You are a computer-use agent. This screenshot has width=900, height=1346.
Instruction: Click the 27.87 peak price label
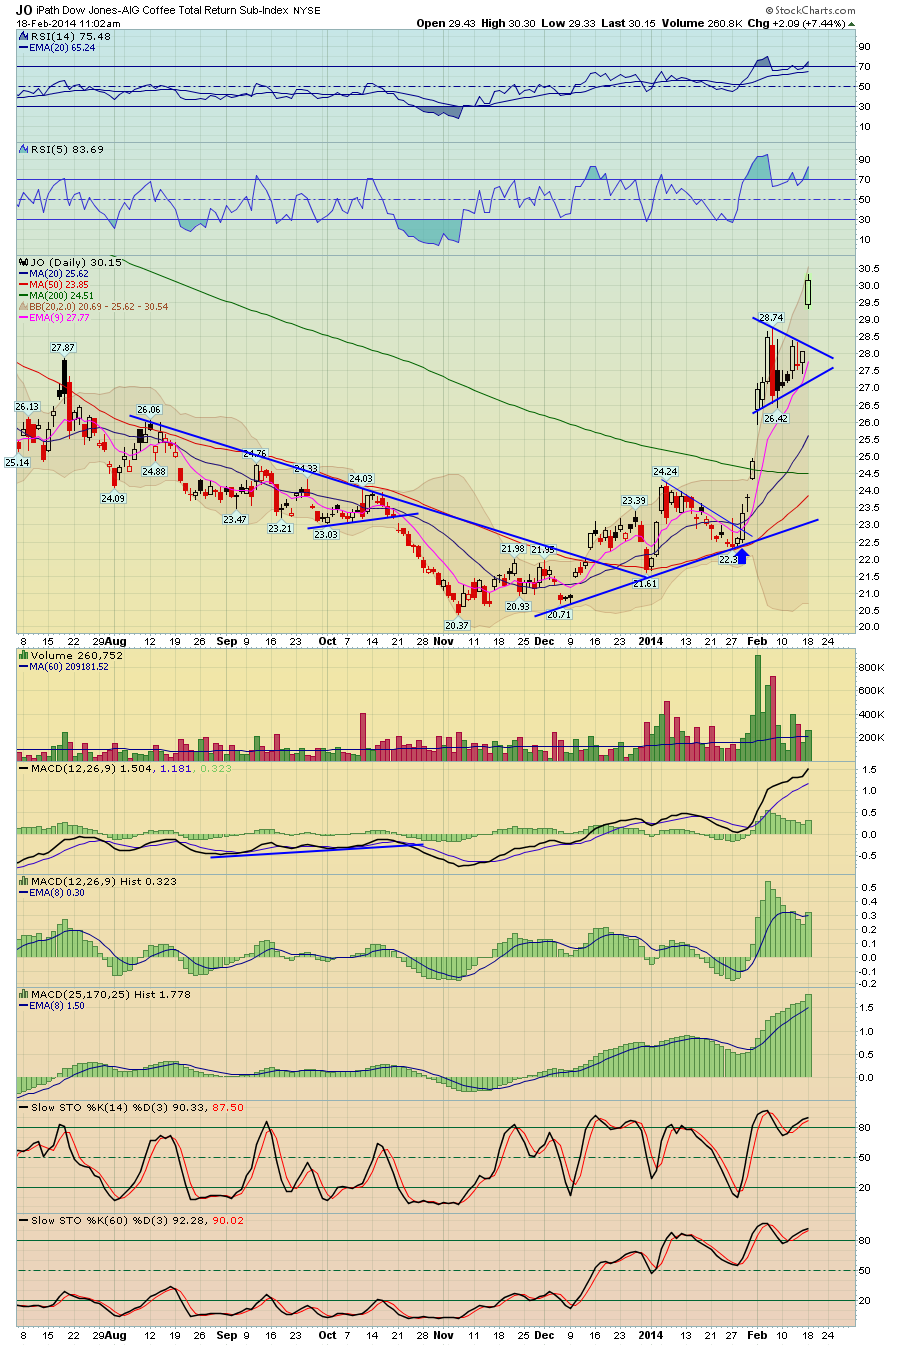pos(62,347)
